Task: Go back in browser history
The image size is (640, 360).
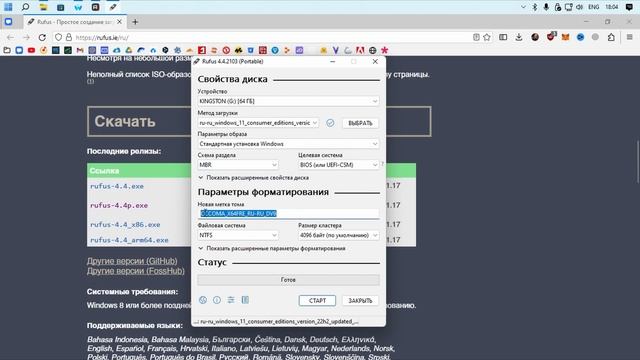Action: coord(10,37)
